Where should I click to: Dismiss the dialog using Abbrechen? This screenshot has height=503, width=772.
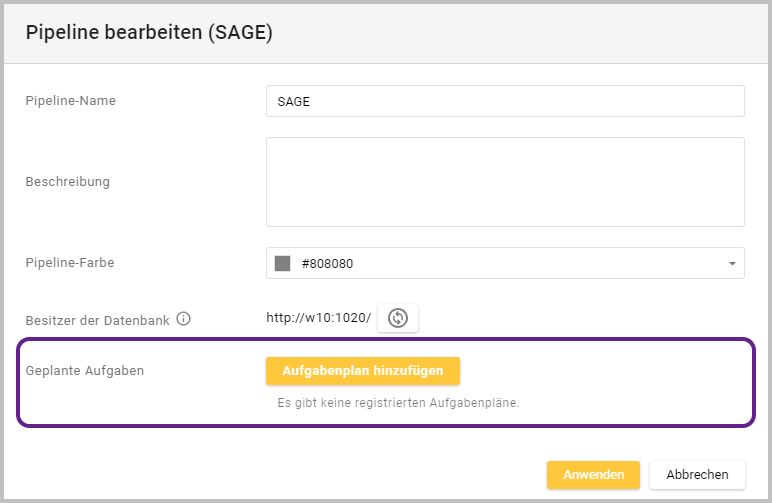697,474
